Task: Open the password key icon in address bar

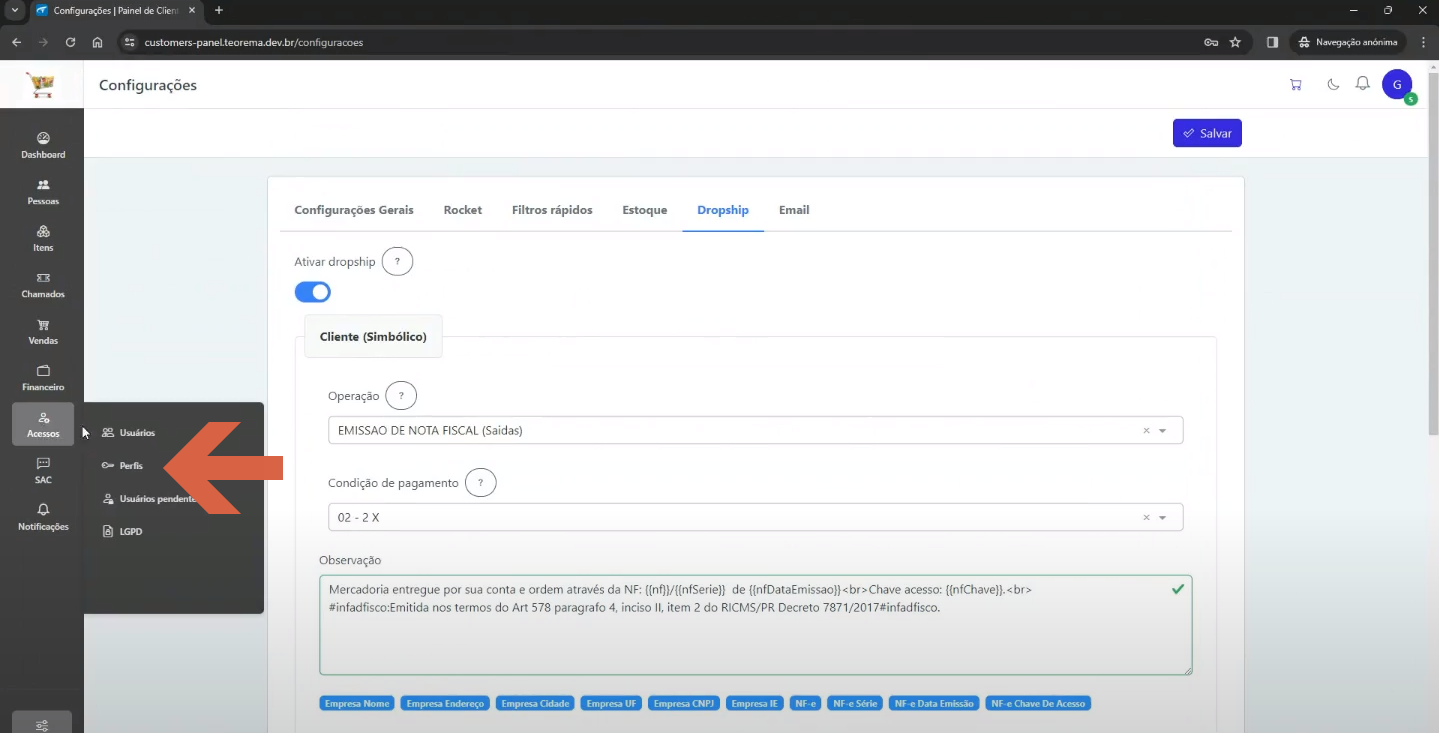Action: pyautogui.click(x=1210, y=42)
